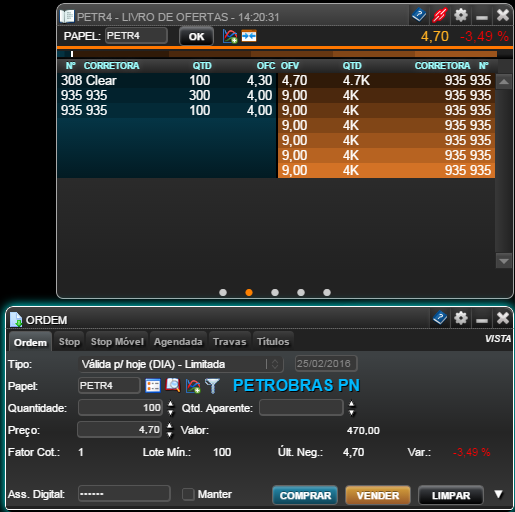Screen dimensions: 515x512
Task: Close the PETR4 Livro de Ofertas window
Action: pos(503,15)
